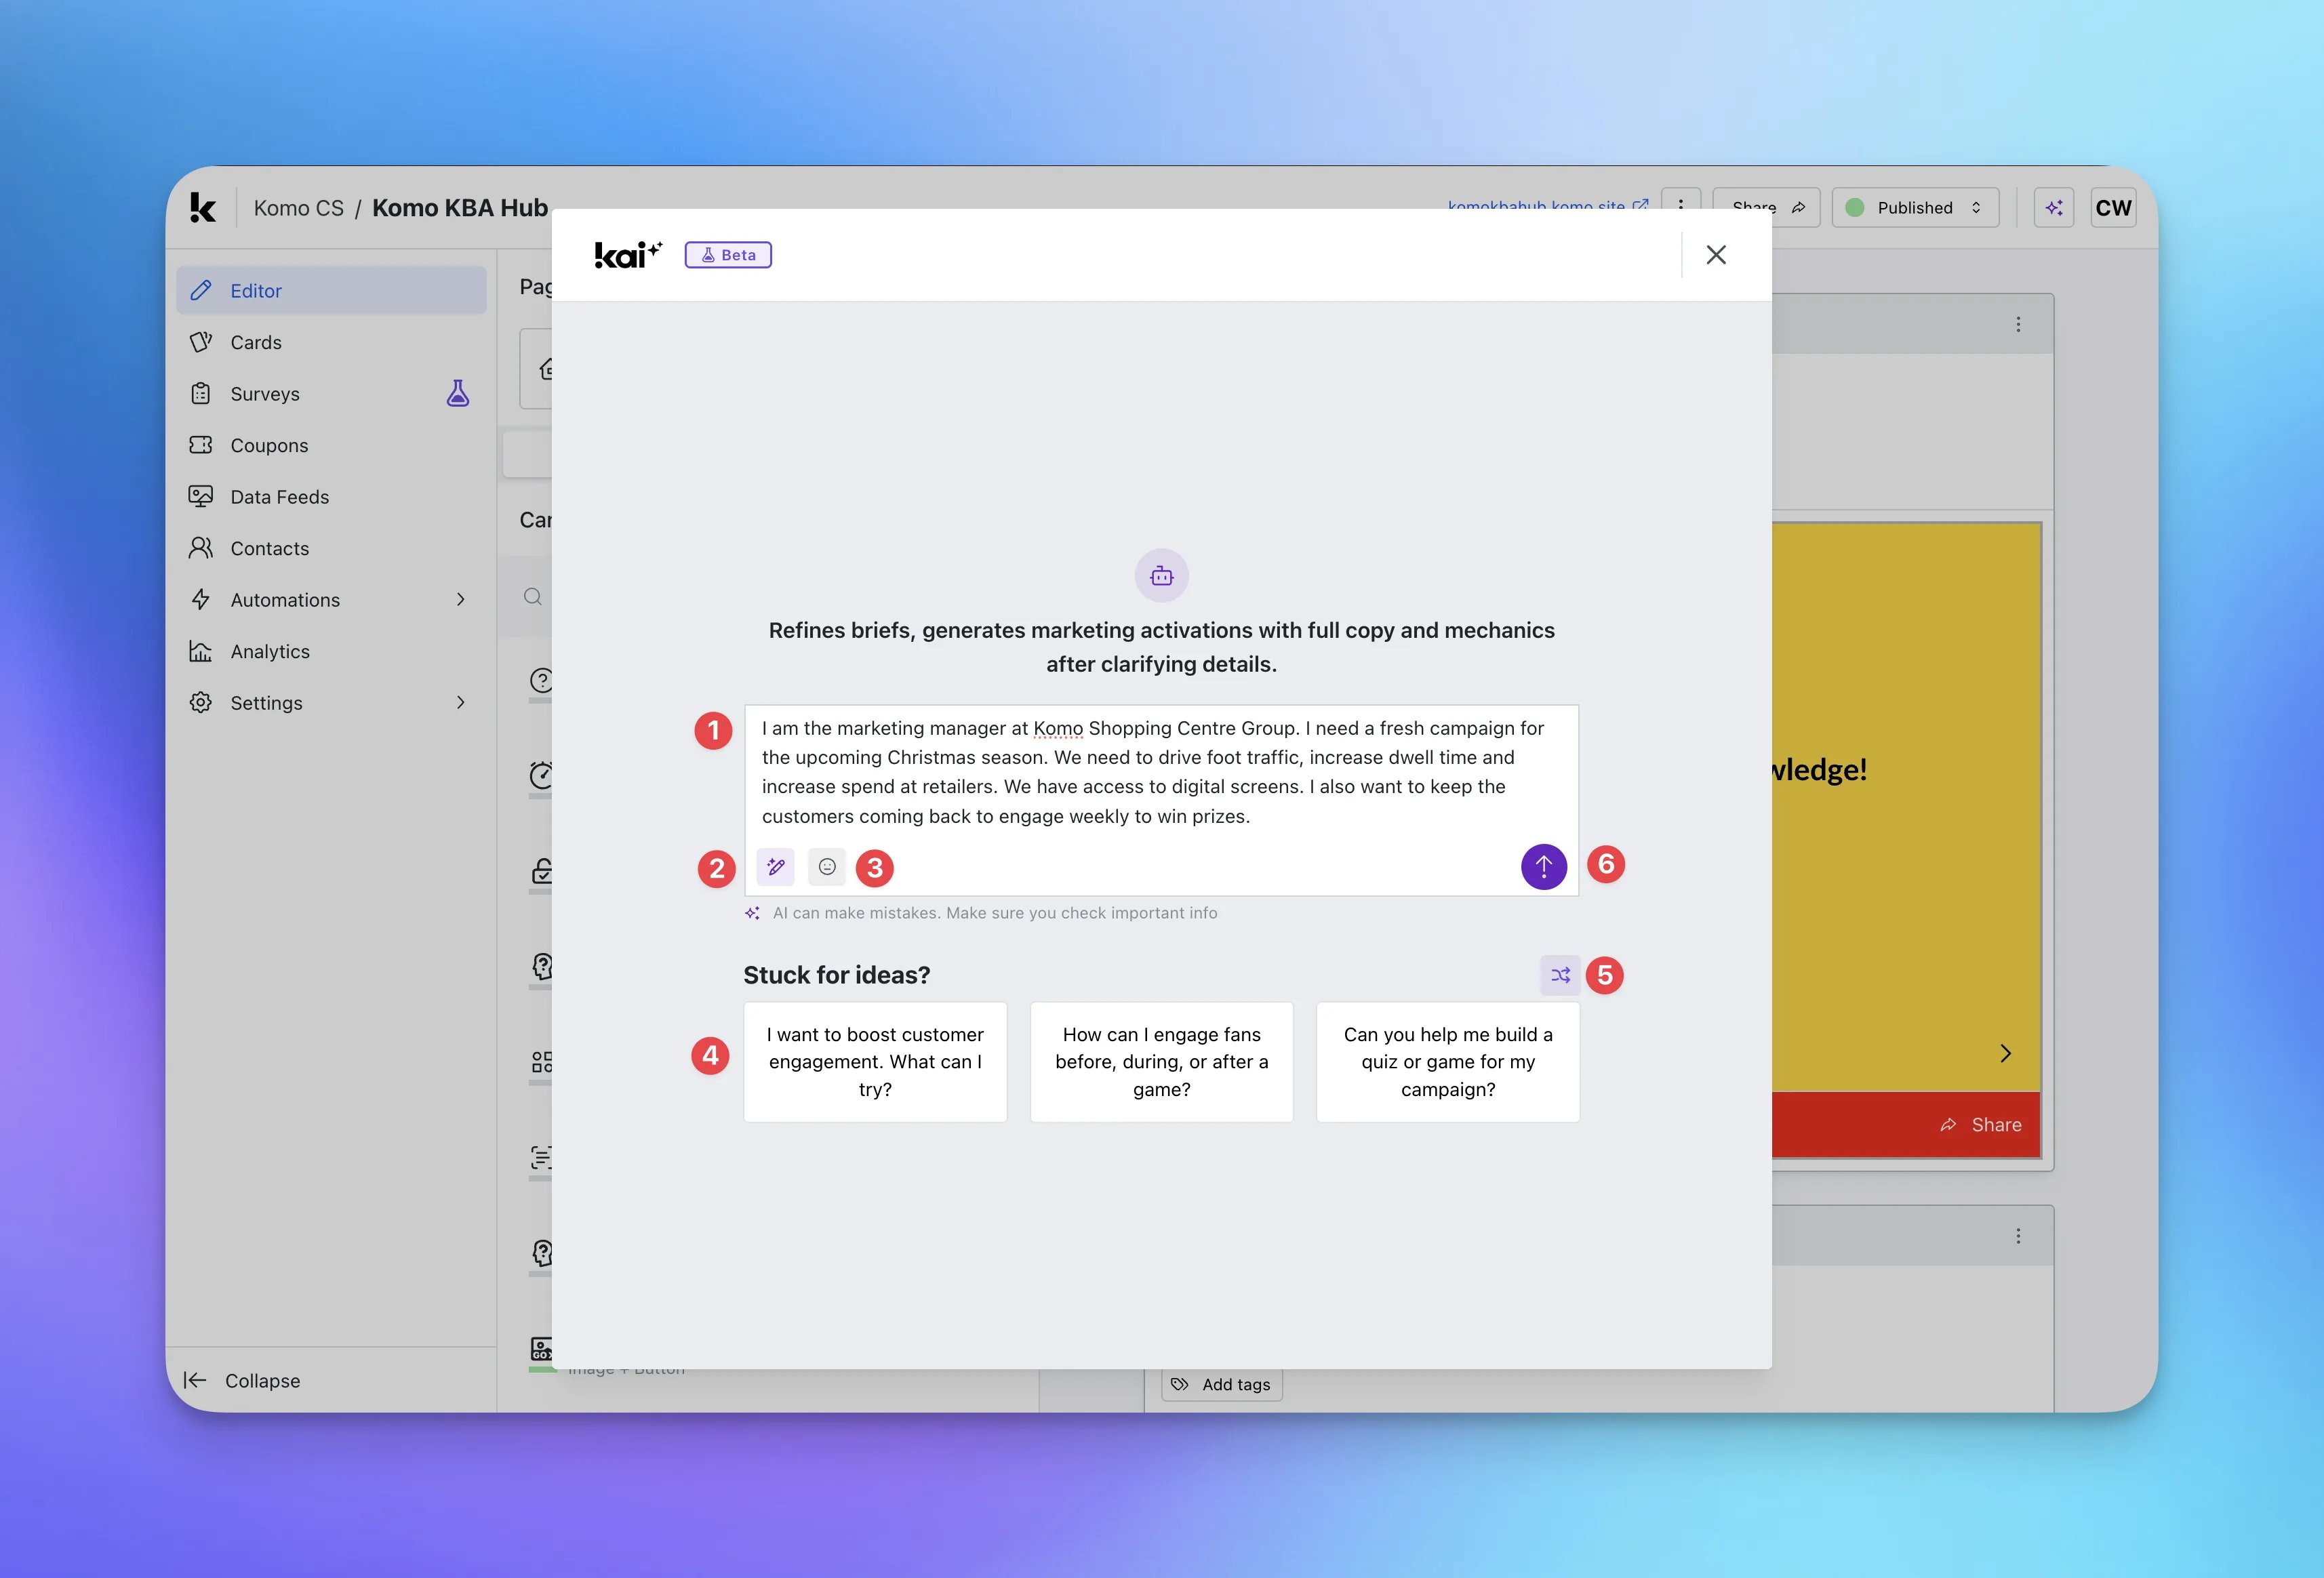2324x1578 pixels.
Task: Open the upper card's three-dot options menu
Action: click(2018, 324)
